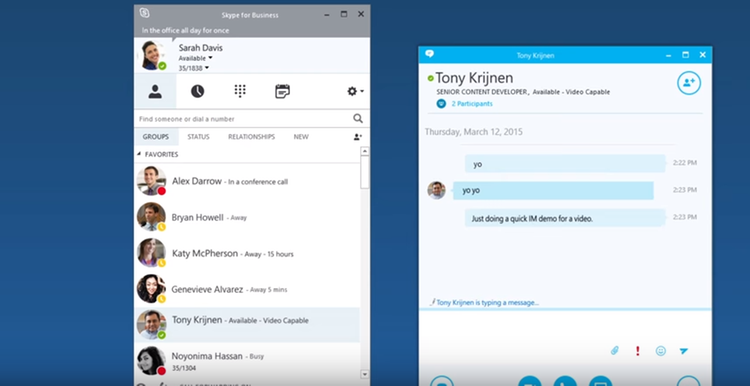Click the 'yo yo' message bubble
This screenshot has height=386, width=750.
coord(553,190)
